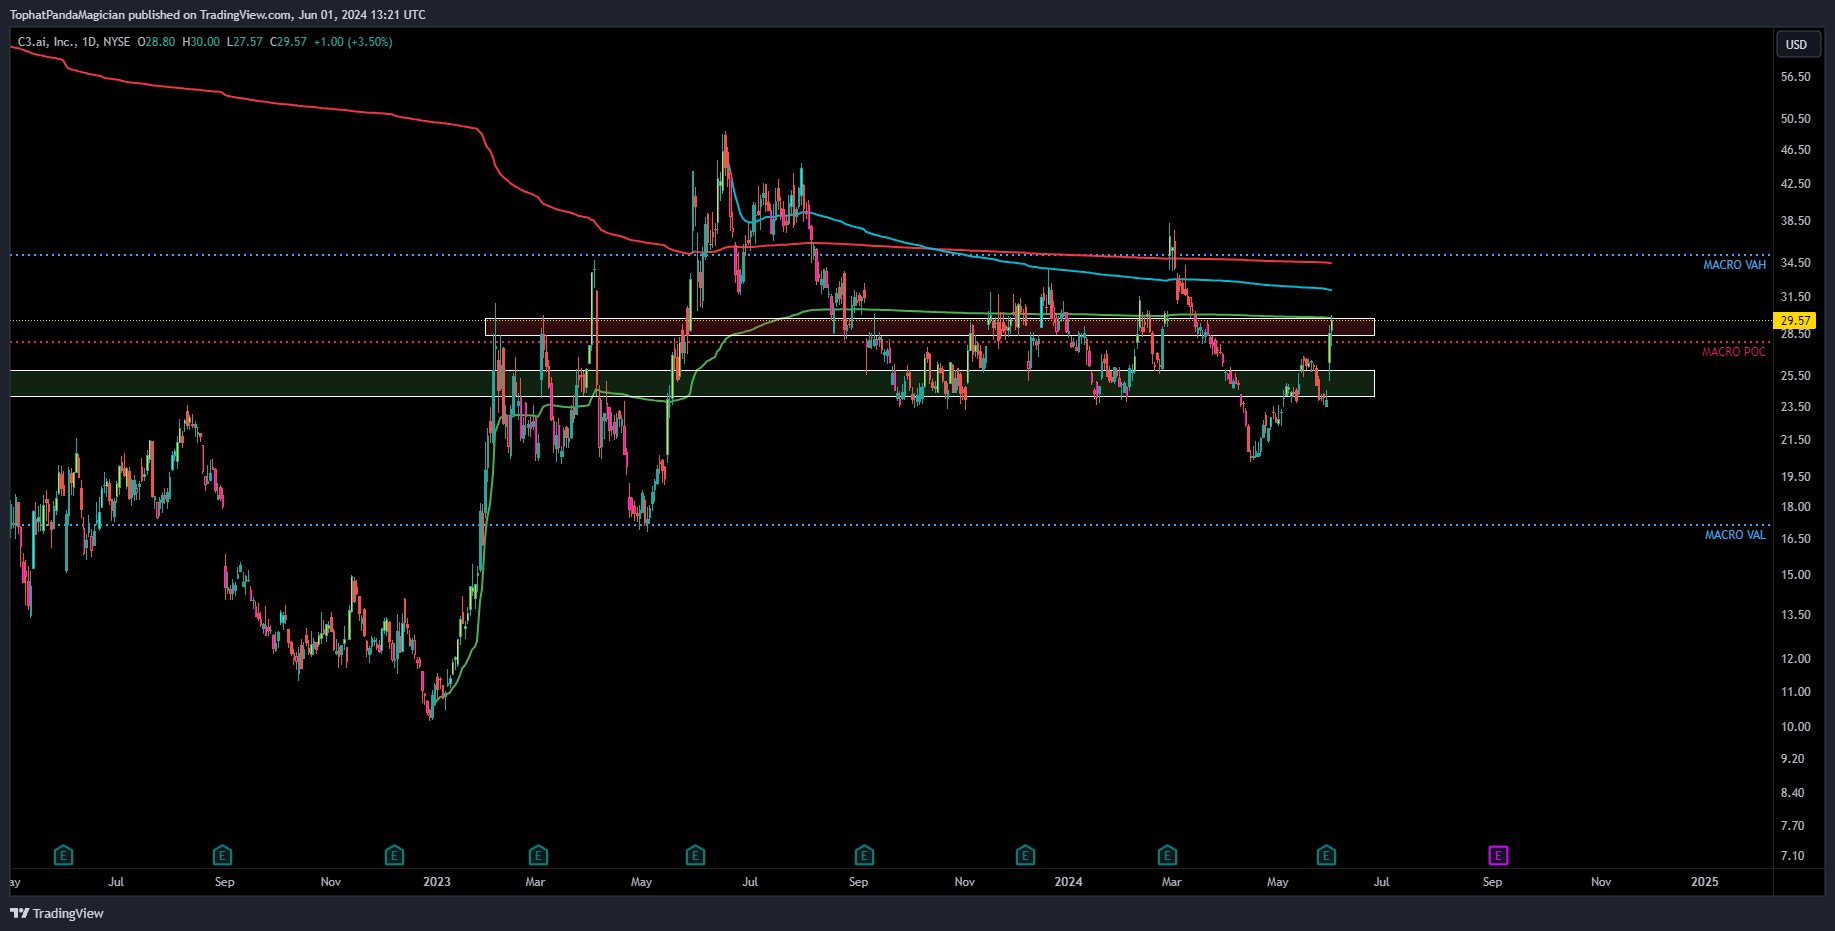
Task: Click the 2025 label on time axis
Action: pos(1705,882)
